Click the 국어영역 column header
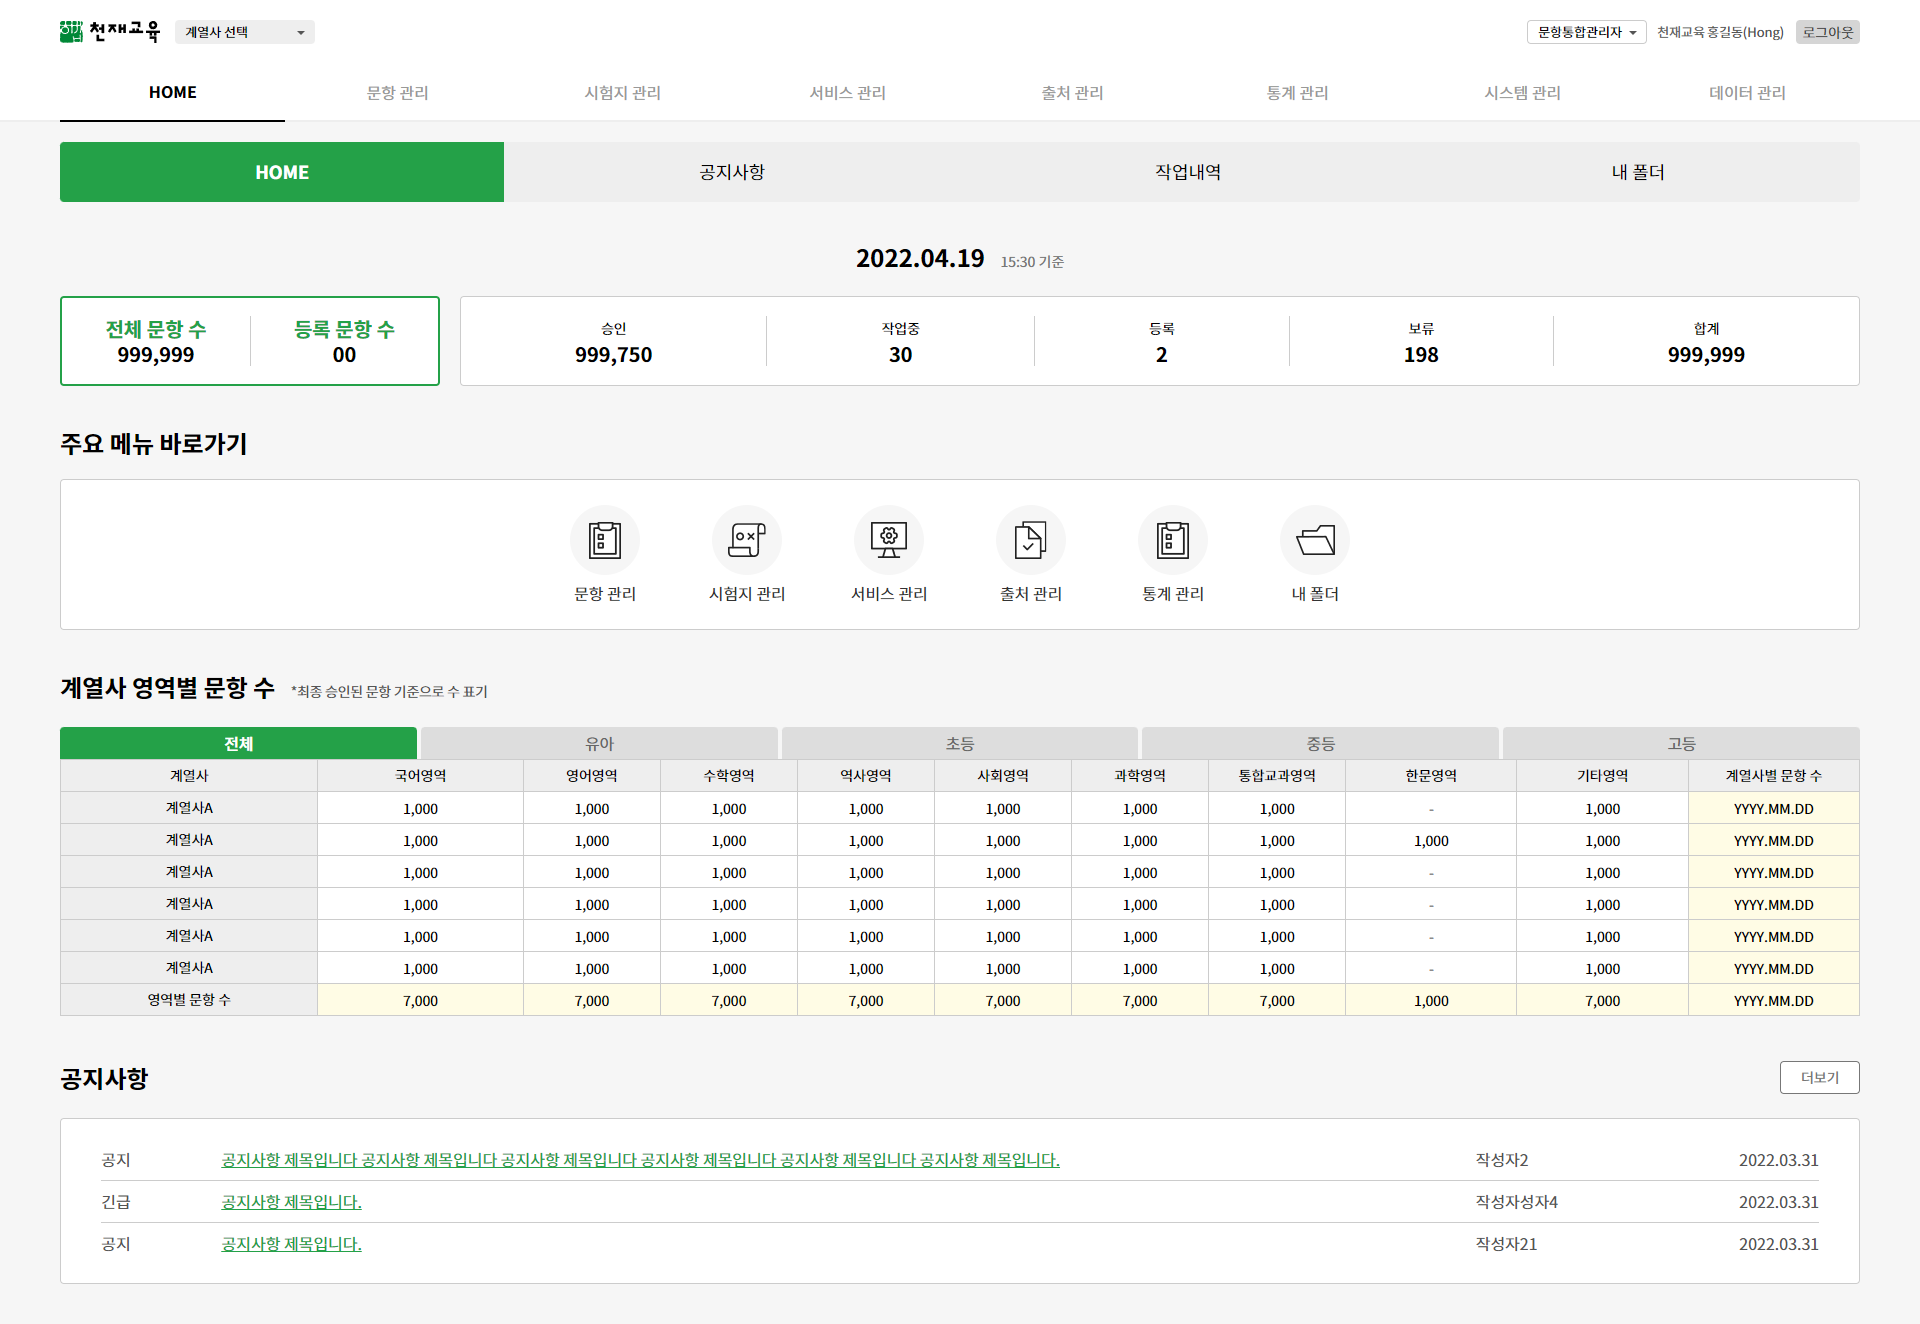The height and width of the screenshot is (1324, 1920). tap(420, 775)
